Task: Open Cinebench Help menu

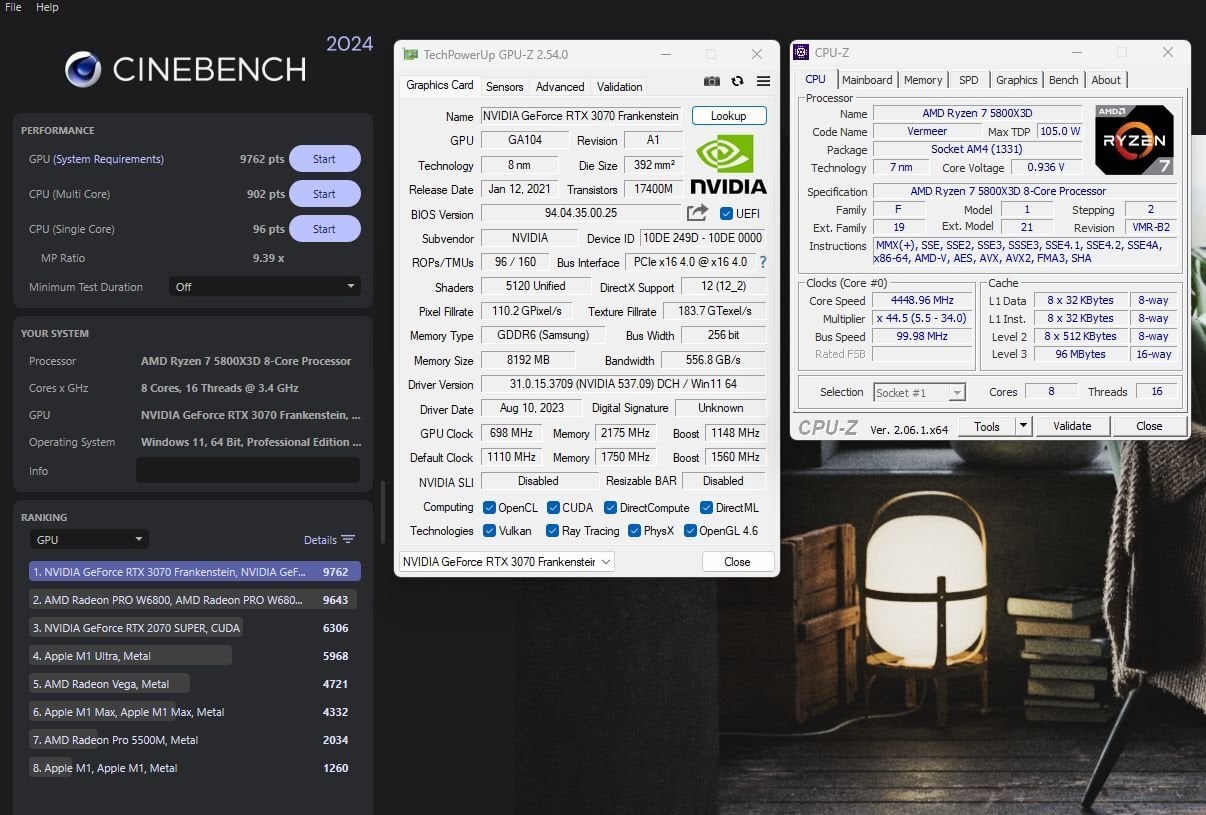Action: click(47, 7)
